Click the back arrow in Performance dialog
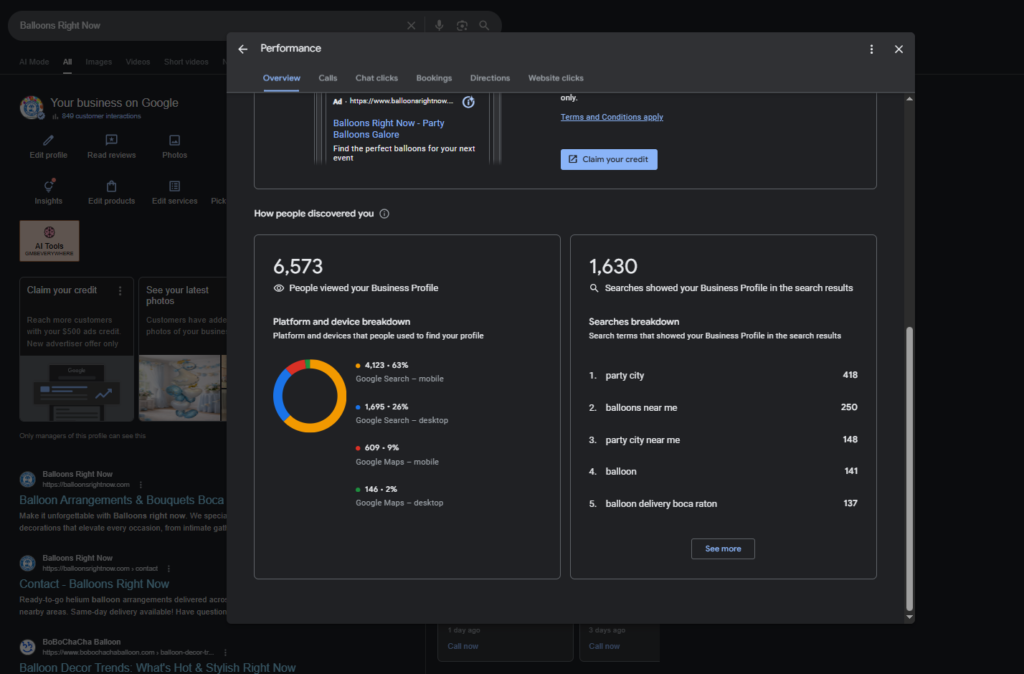 243,48
